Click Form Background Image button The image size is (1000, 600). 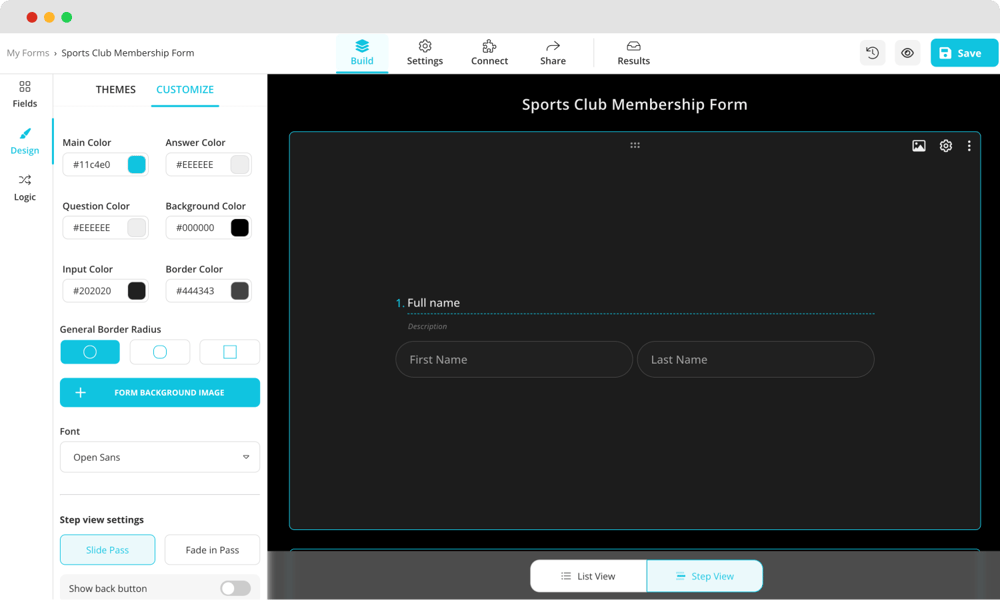click(160, 393)
